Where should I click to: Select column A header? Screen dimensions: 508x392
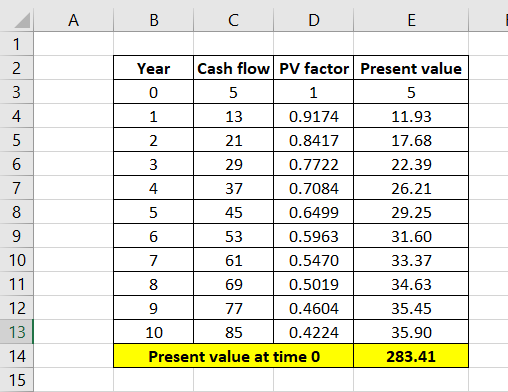coord(73,20)
